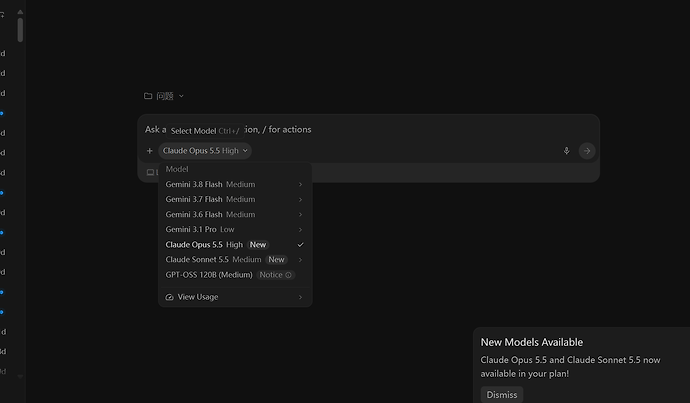Click the Notice info icon on GPT-OSS row
This screenshot has width=690, height=403.
(x=288, y=275)
